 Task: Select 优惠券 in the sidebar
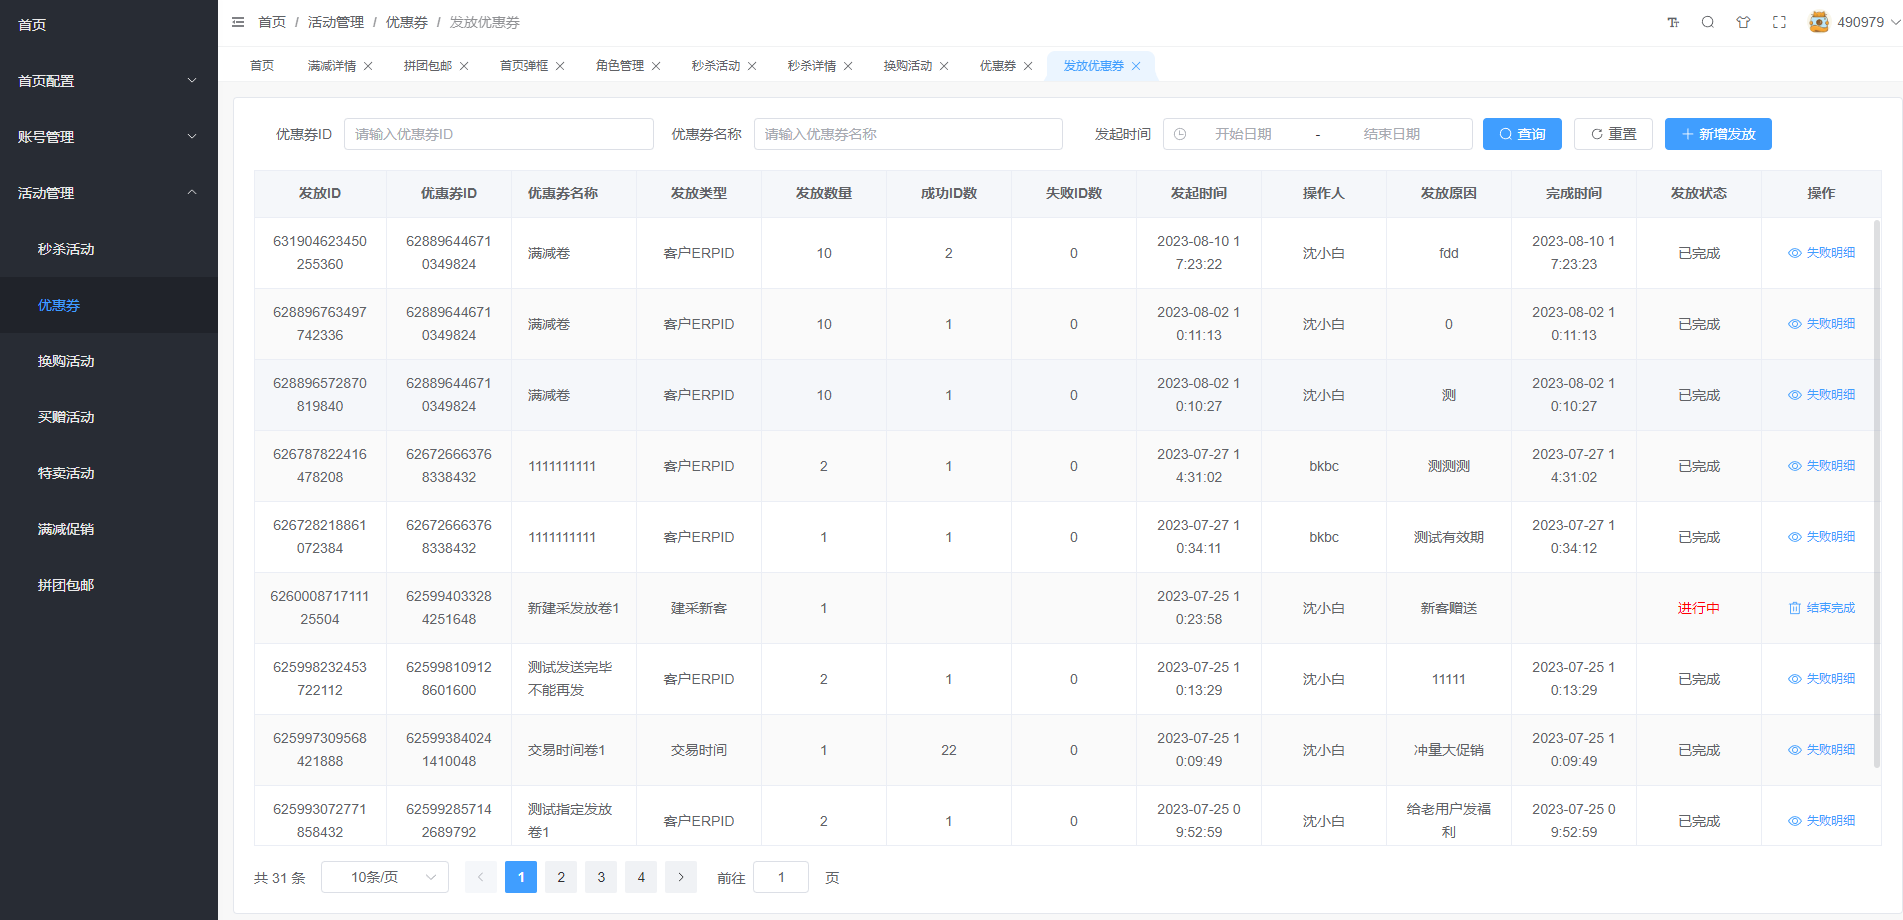(x=109, y=305)
